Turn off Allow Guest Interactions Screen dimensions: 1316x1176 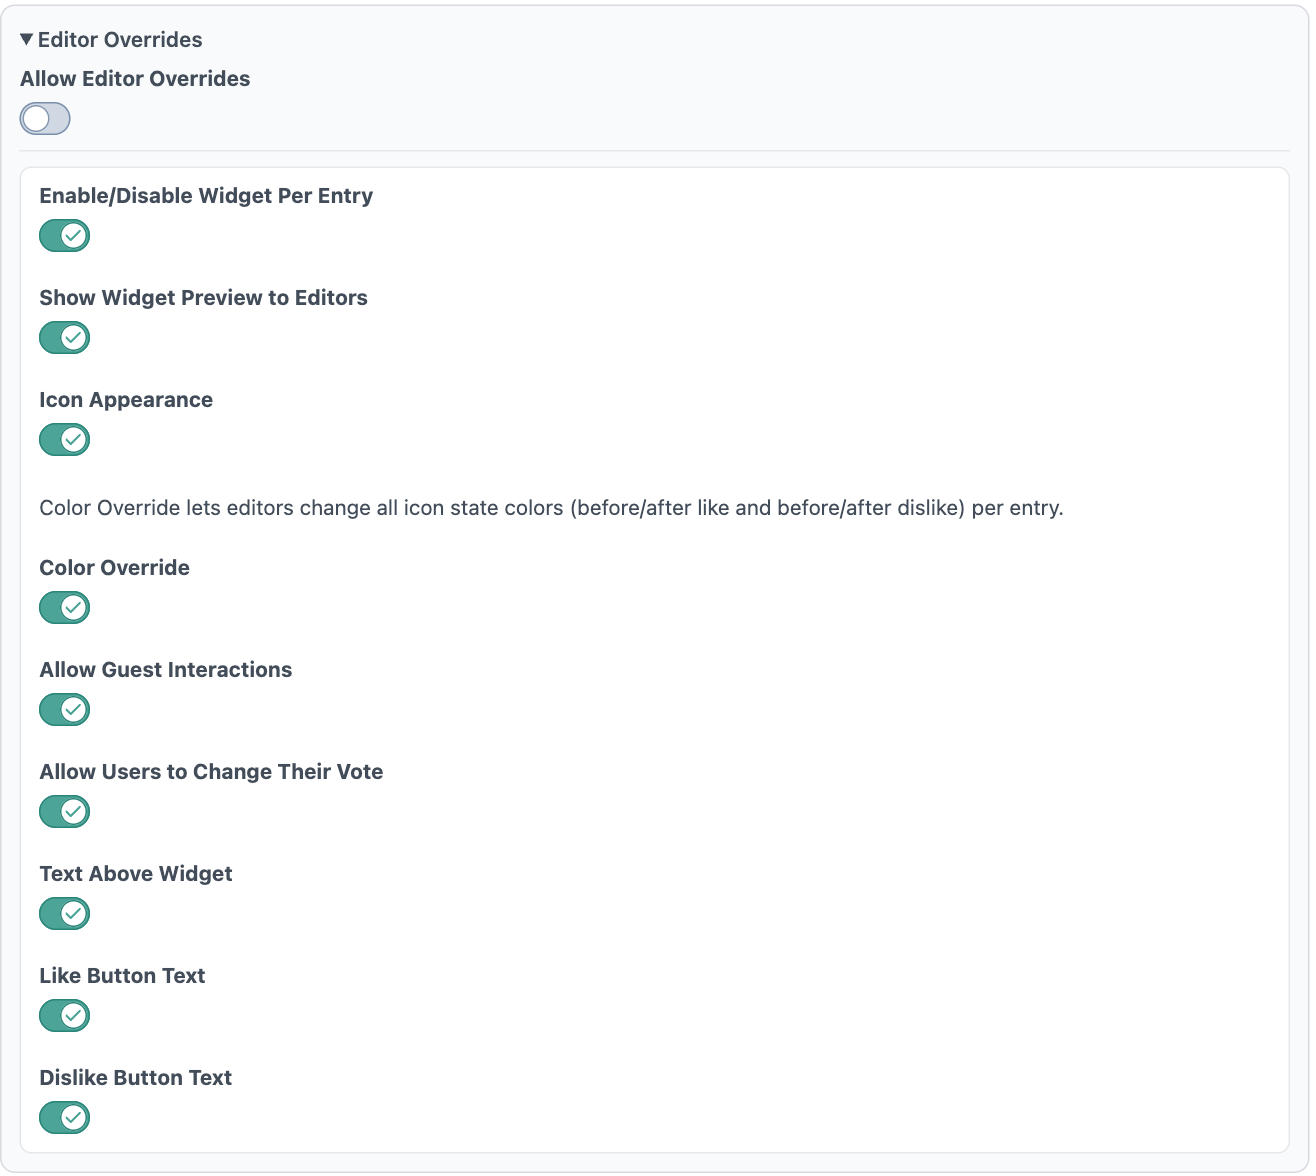click(64, 710)
